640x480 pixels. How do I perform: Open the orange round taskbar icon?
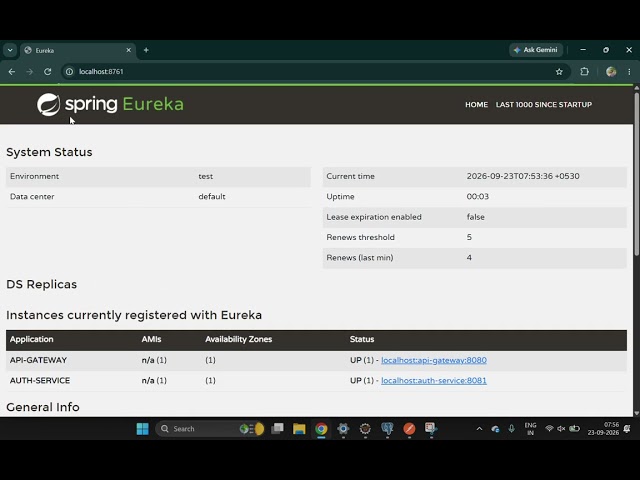[x=409, y=429]
